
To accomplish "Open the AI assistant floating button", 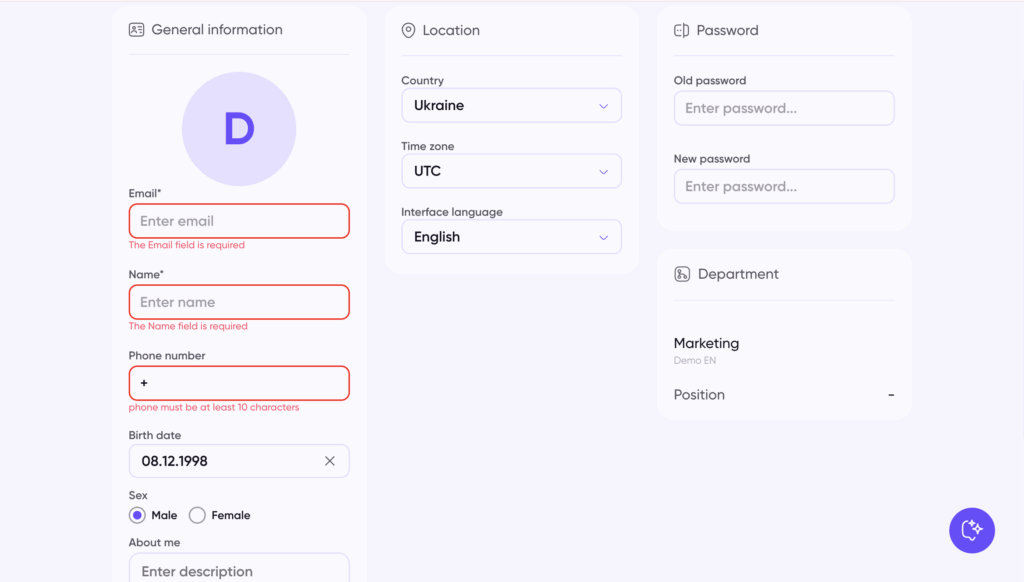I will click(971, 530).
